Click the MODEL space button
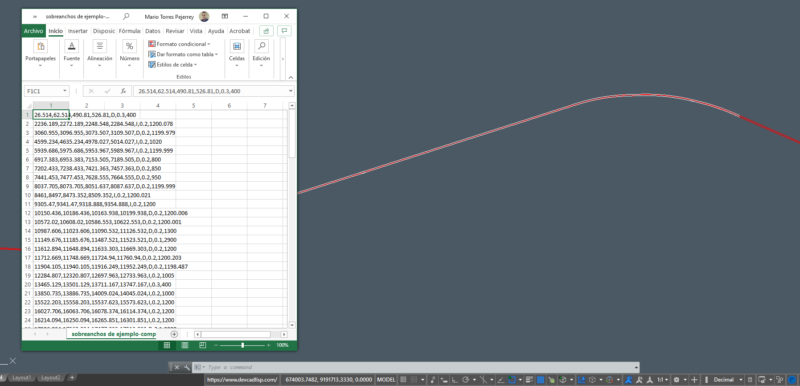 coord(386,380)
